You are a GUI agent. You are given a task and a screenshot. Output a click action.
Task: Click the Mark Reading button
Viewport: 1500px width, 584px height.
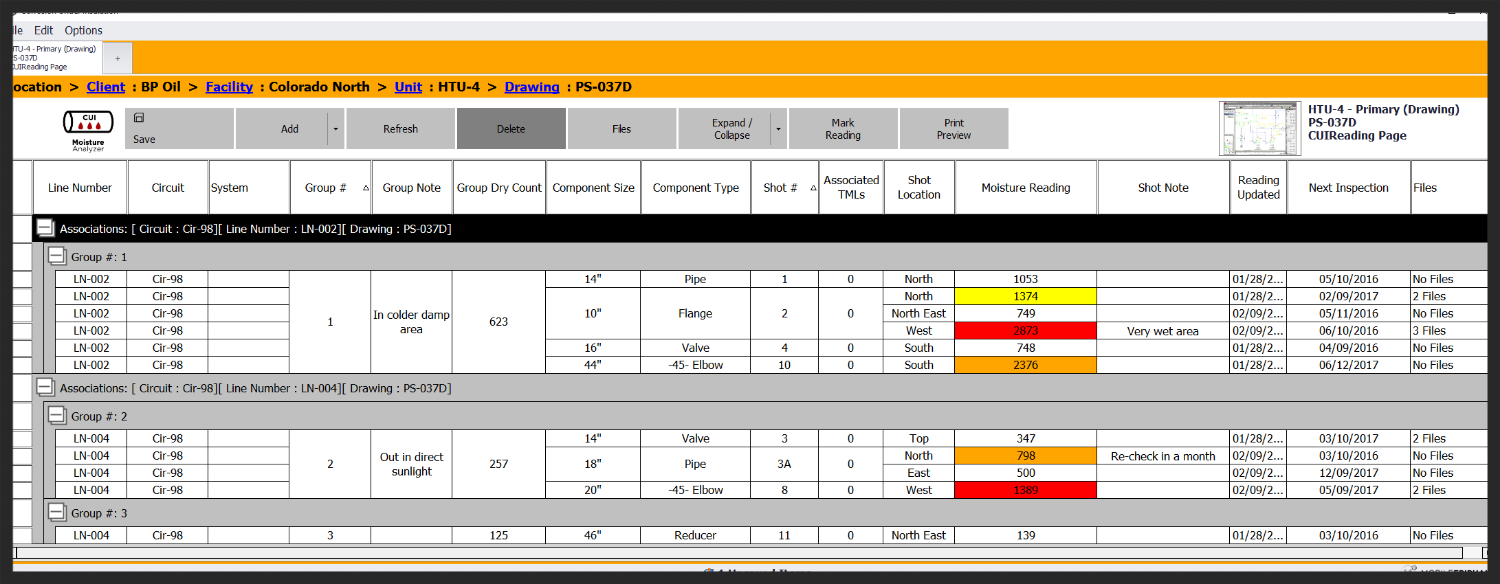click(x=843, y=129)
